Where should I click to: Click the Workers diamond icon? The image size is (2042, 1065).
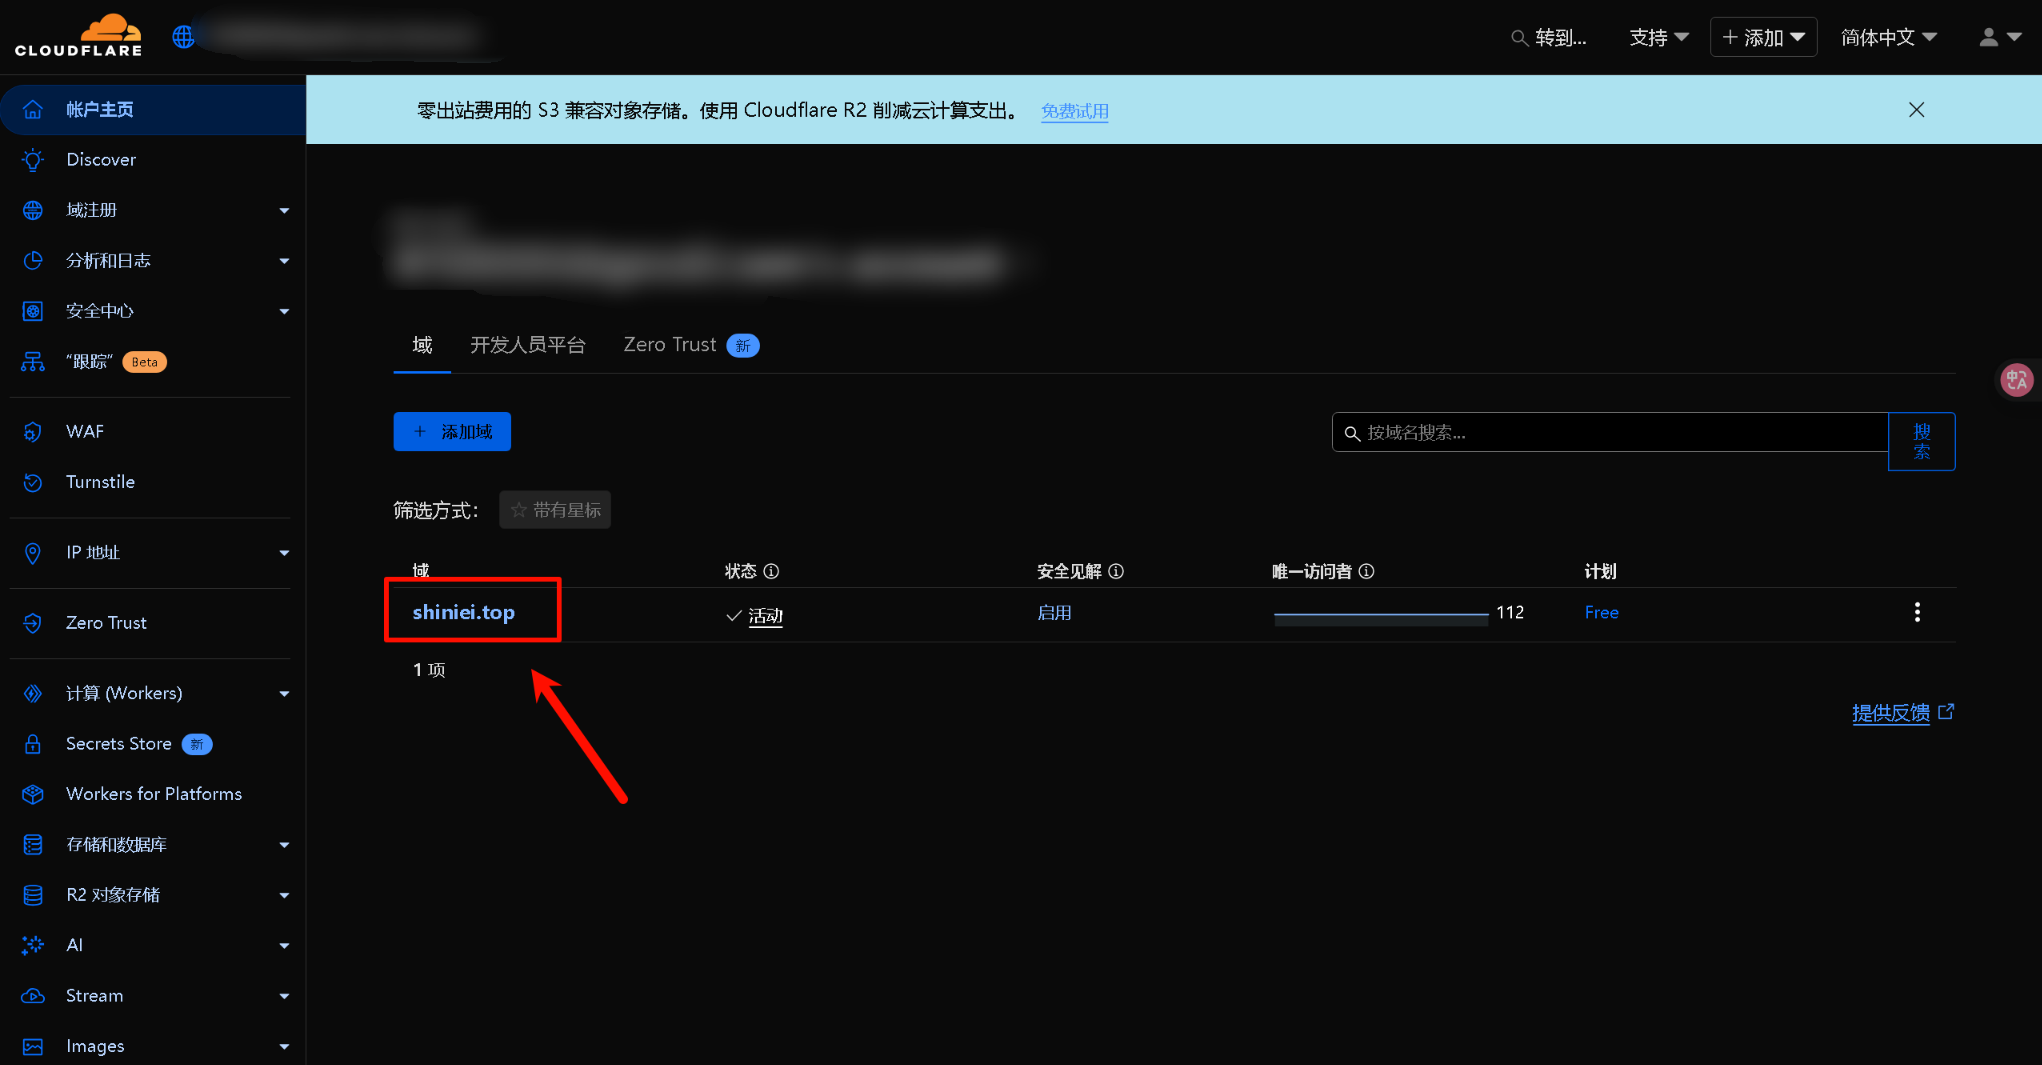point(33,693)
